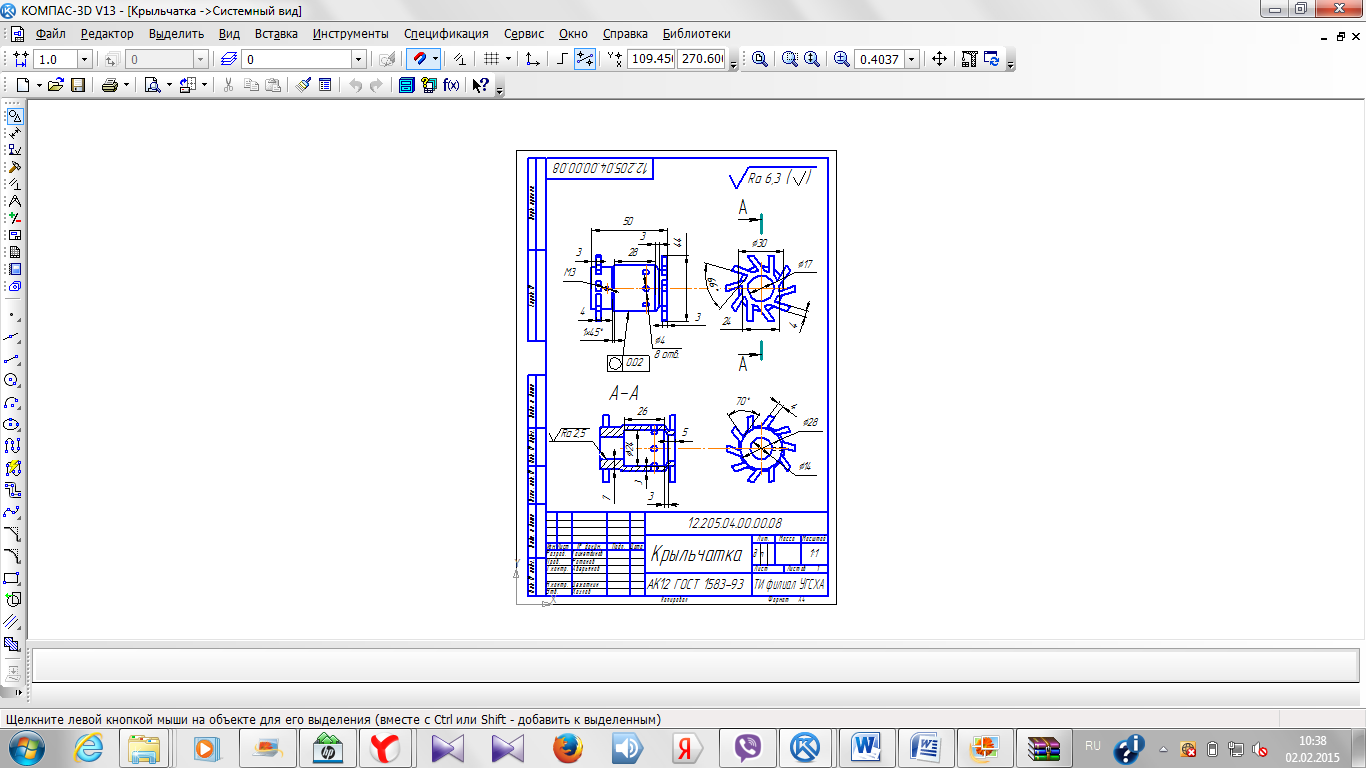Expand the zoom scale 0.4037 dropdown
Screen dimensions: 1366x768
(911, 59)
